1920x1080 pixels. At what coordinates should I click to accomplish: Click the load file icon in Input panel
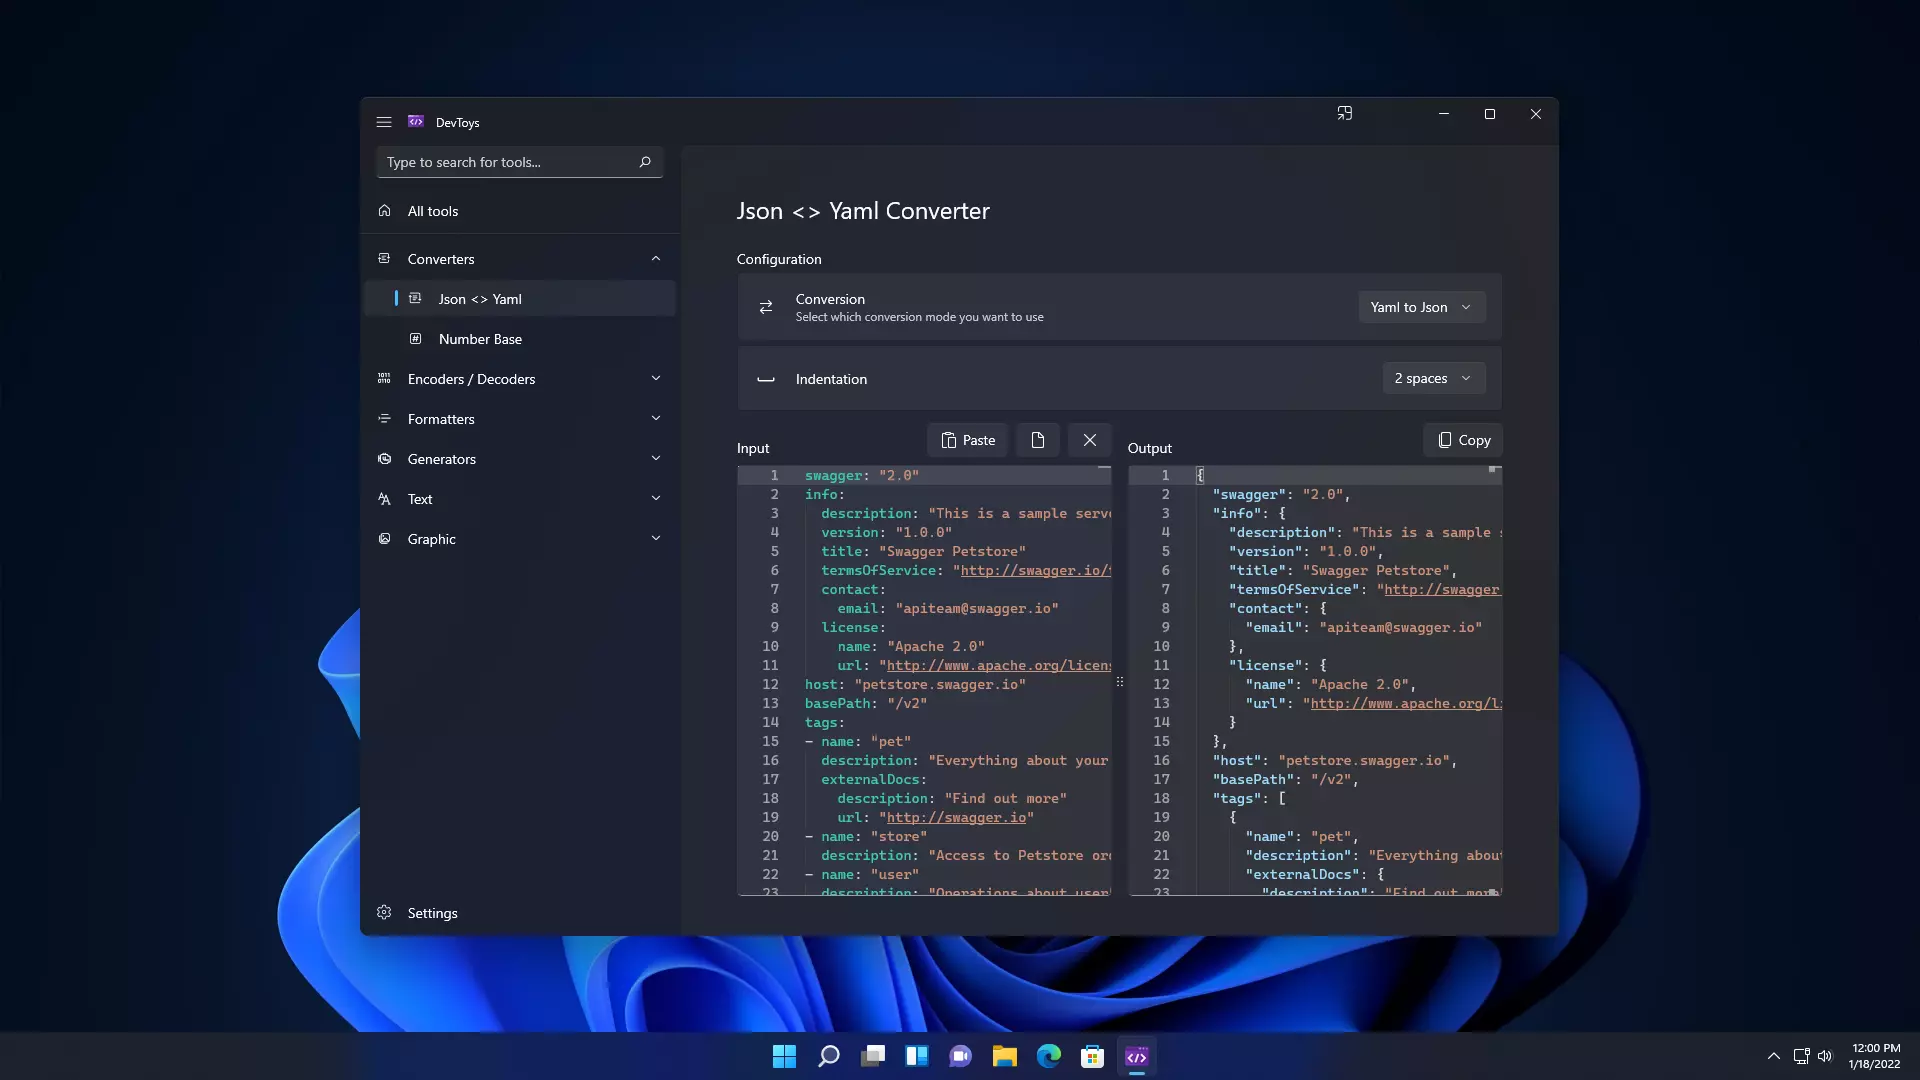click(1036, 439)
